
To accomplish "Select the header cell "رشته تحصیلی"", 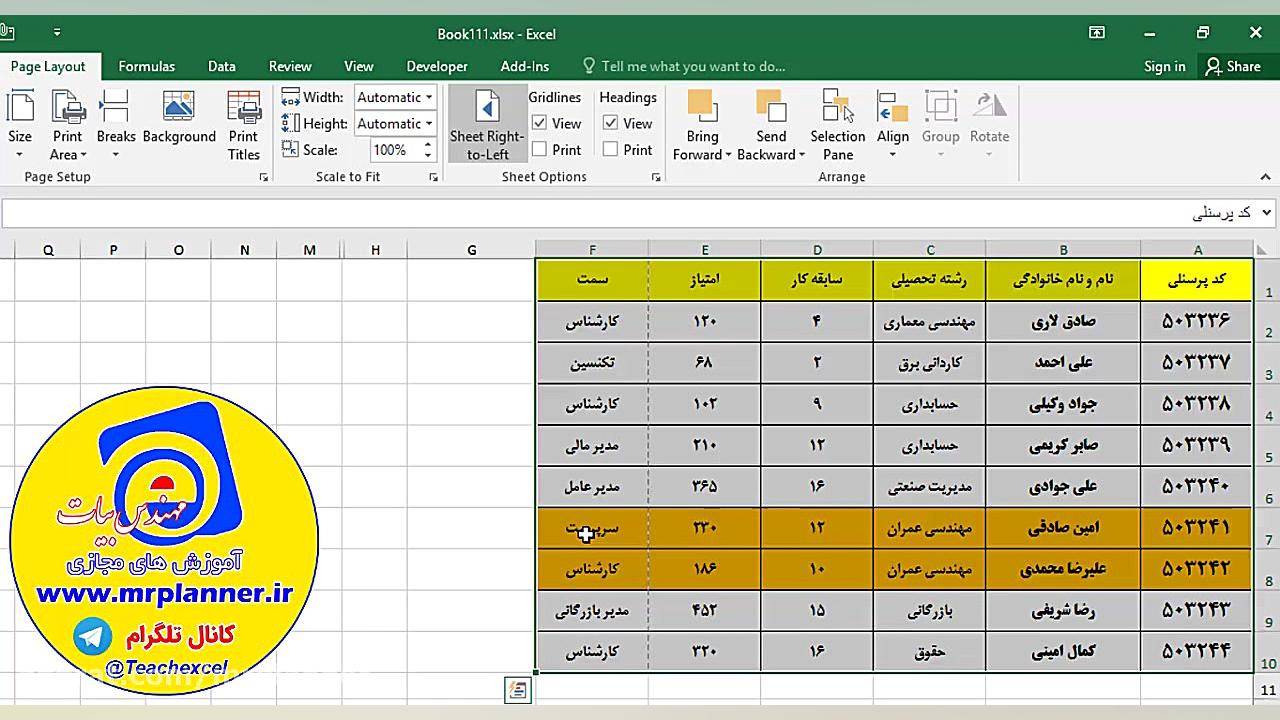I will 930,280.
